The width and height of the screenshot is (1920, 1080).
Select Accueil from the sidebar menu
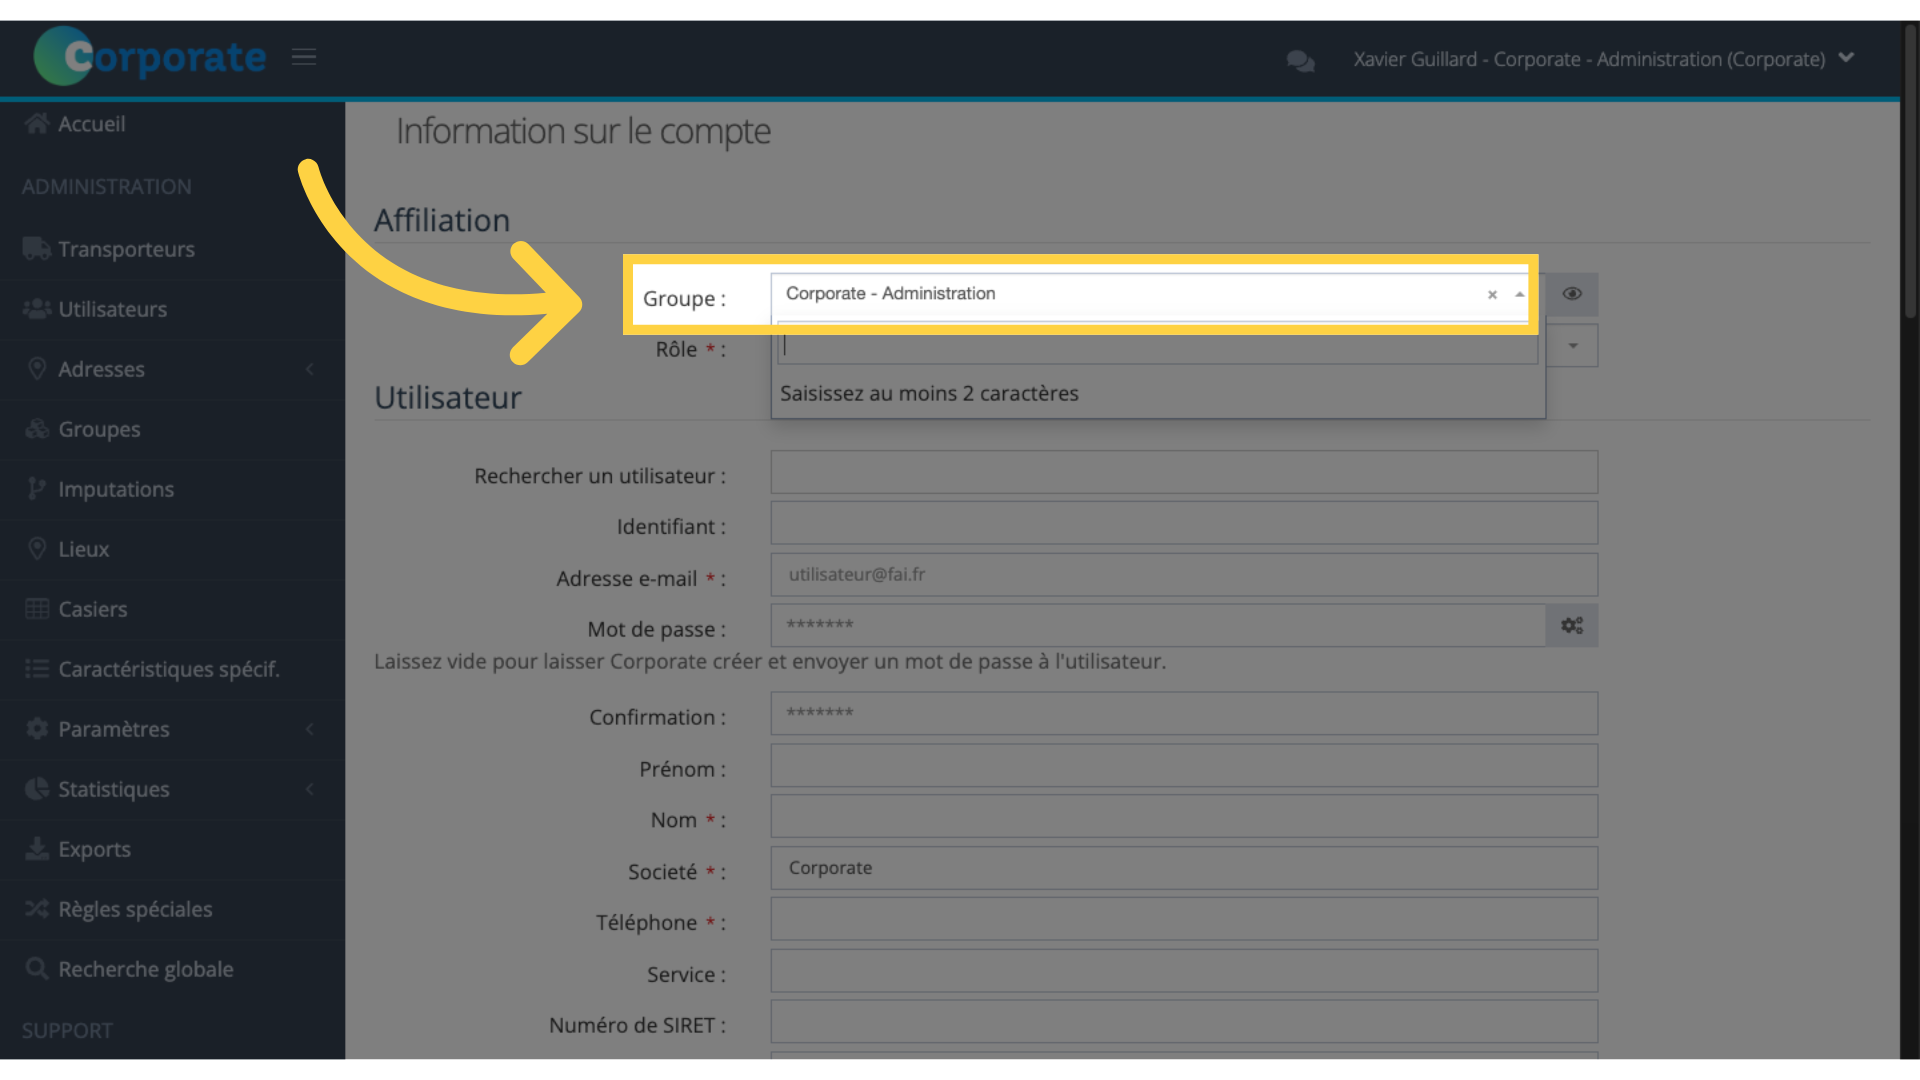(92, 123)
